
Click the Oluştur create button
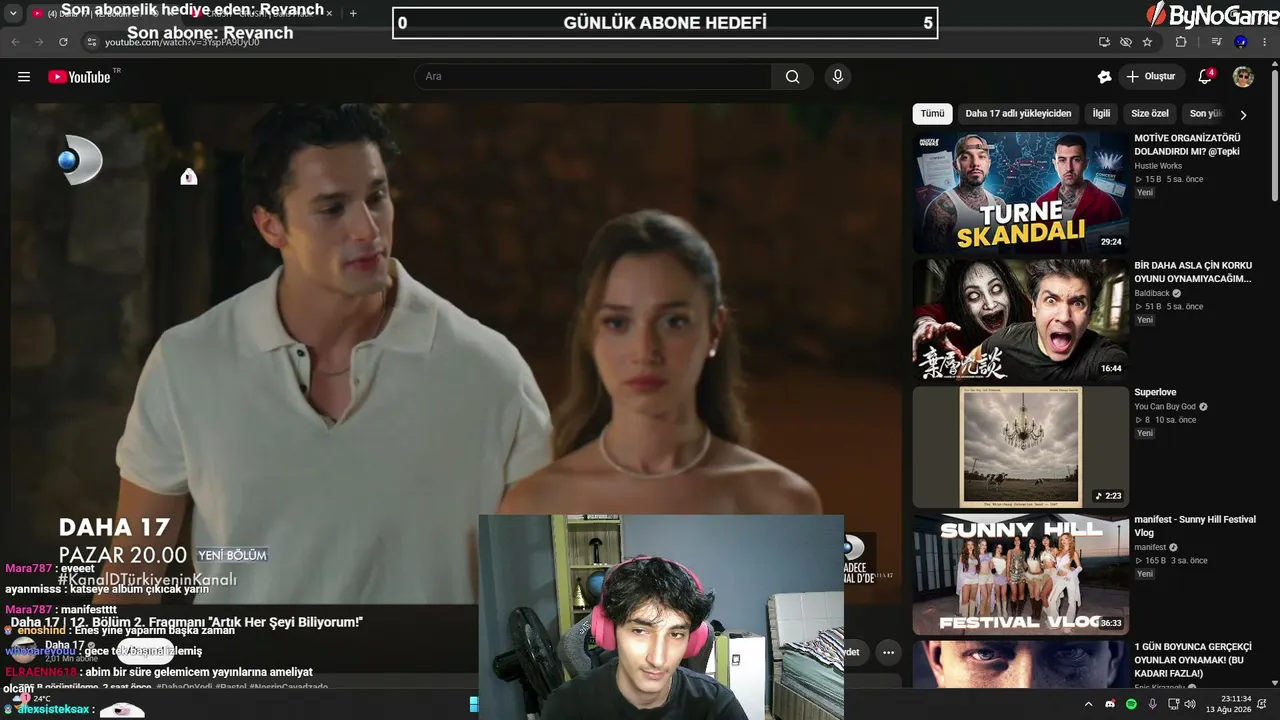1150,77
